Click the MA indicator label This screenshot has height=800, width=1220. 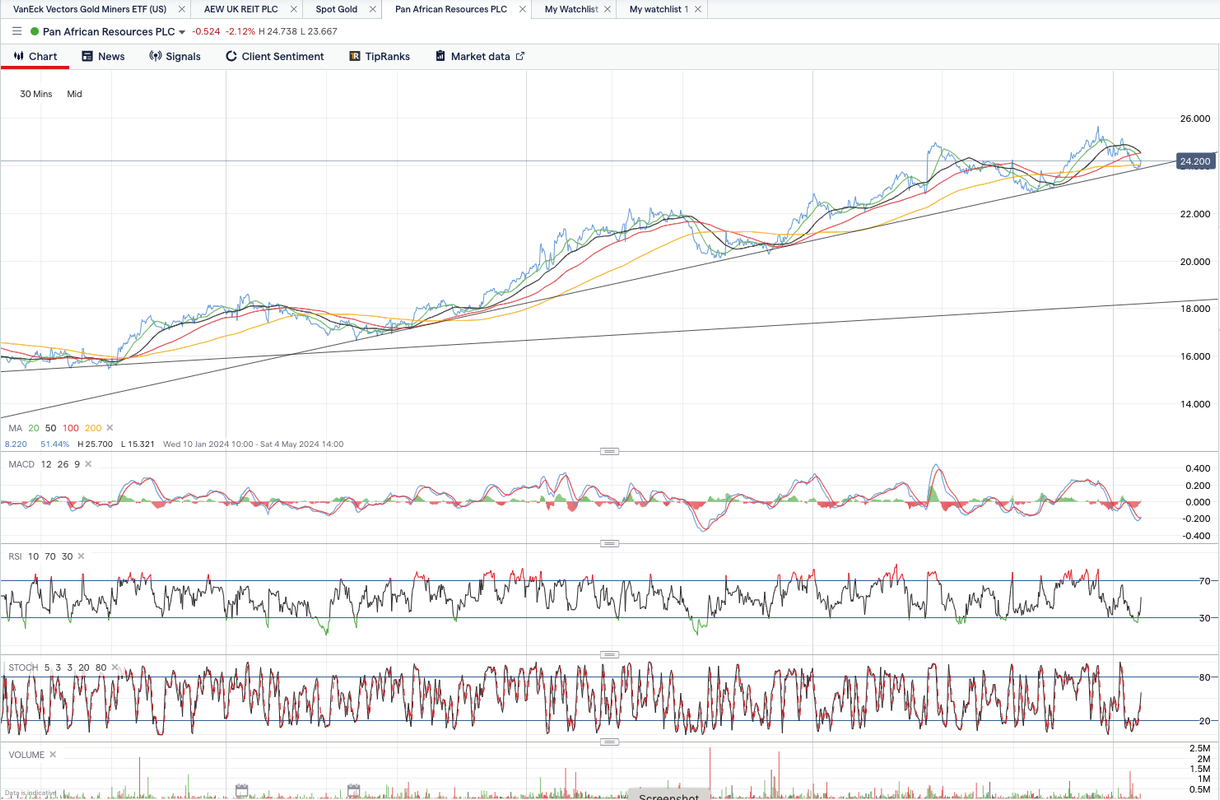click(x=15, y=428)
